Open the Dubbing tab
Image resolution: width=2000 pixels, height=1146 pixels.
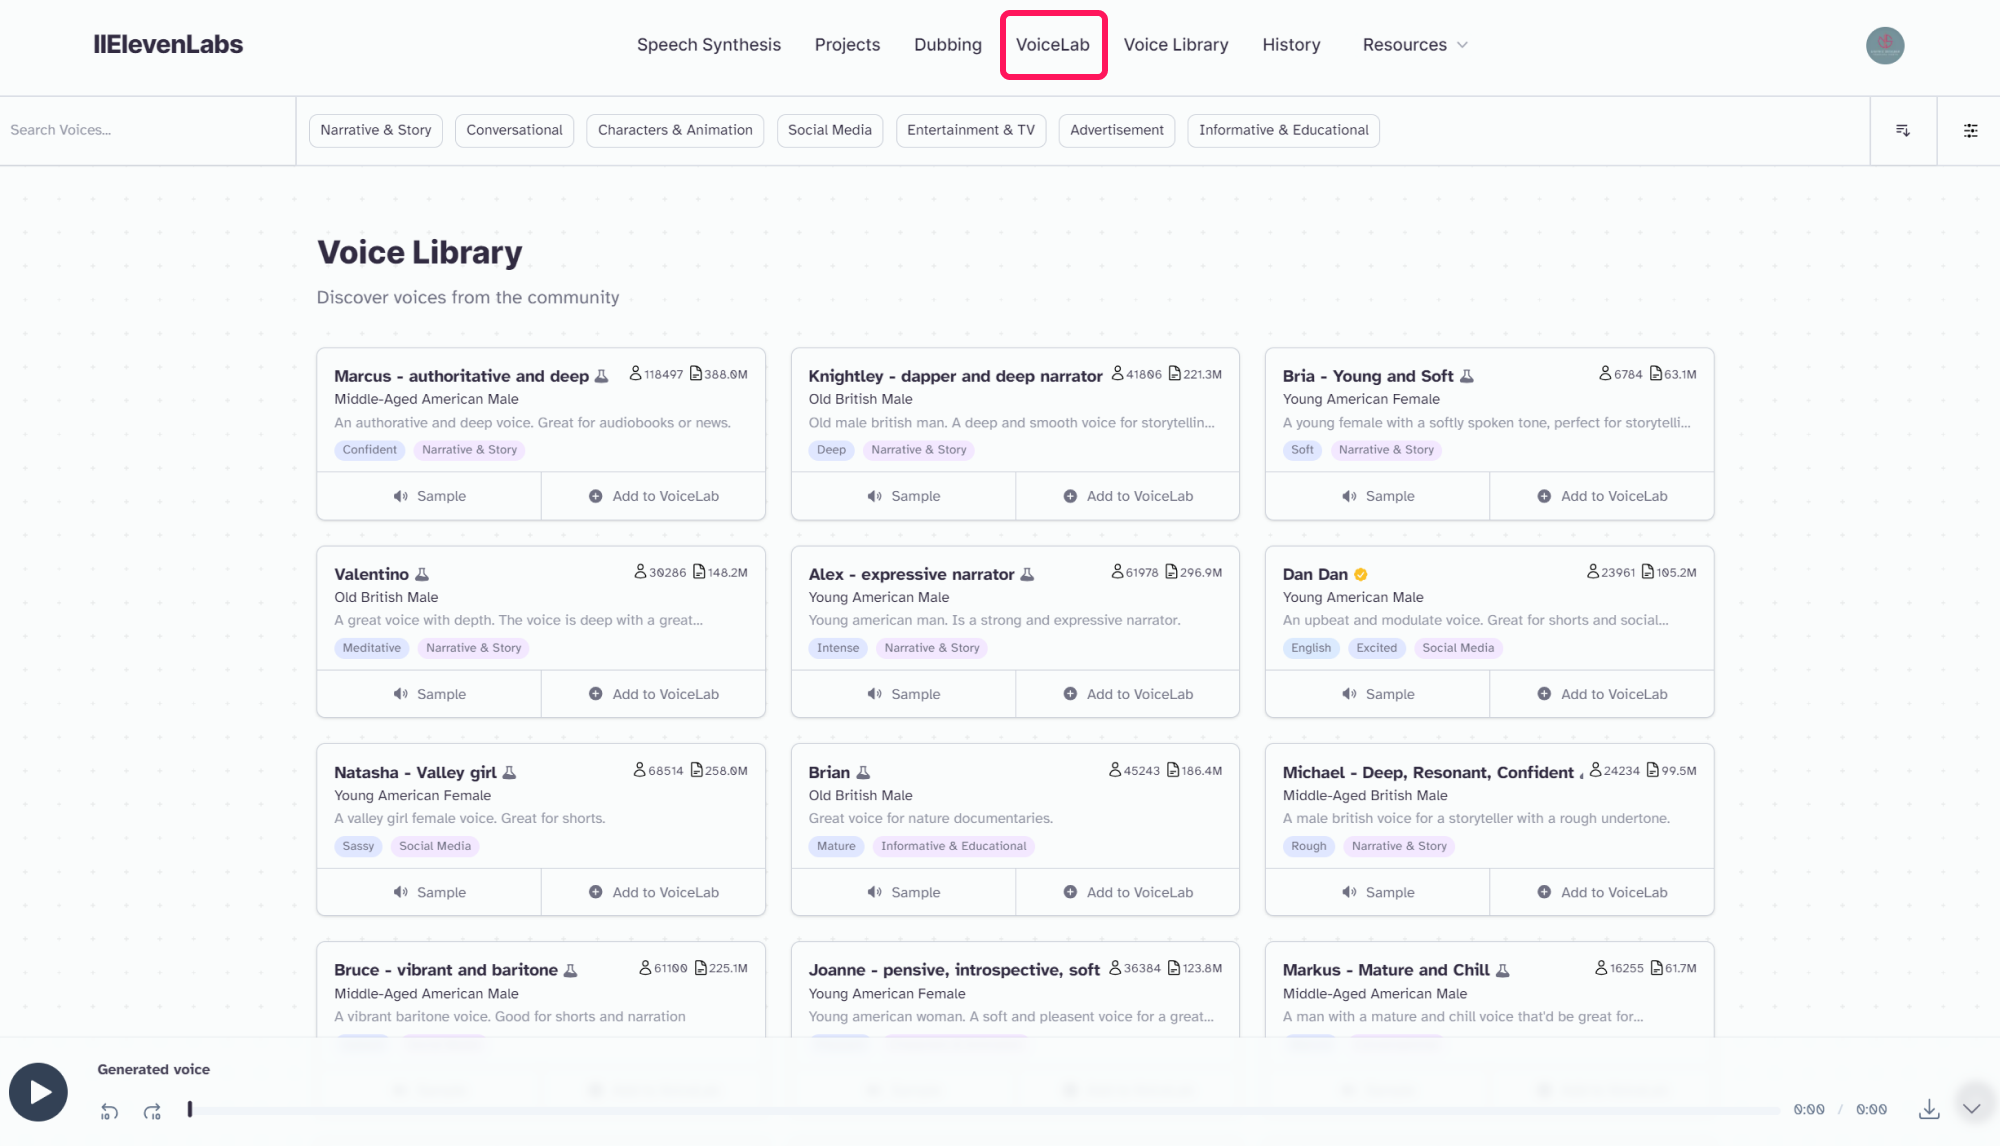948,45
